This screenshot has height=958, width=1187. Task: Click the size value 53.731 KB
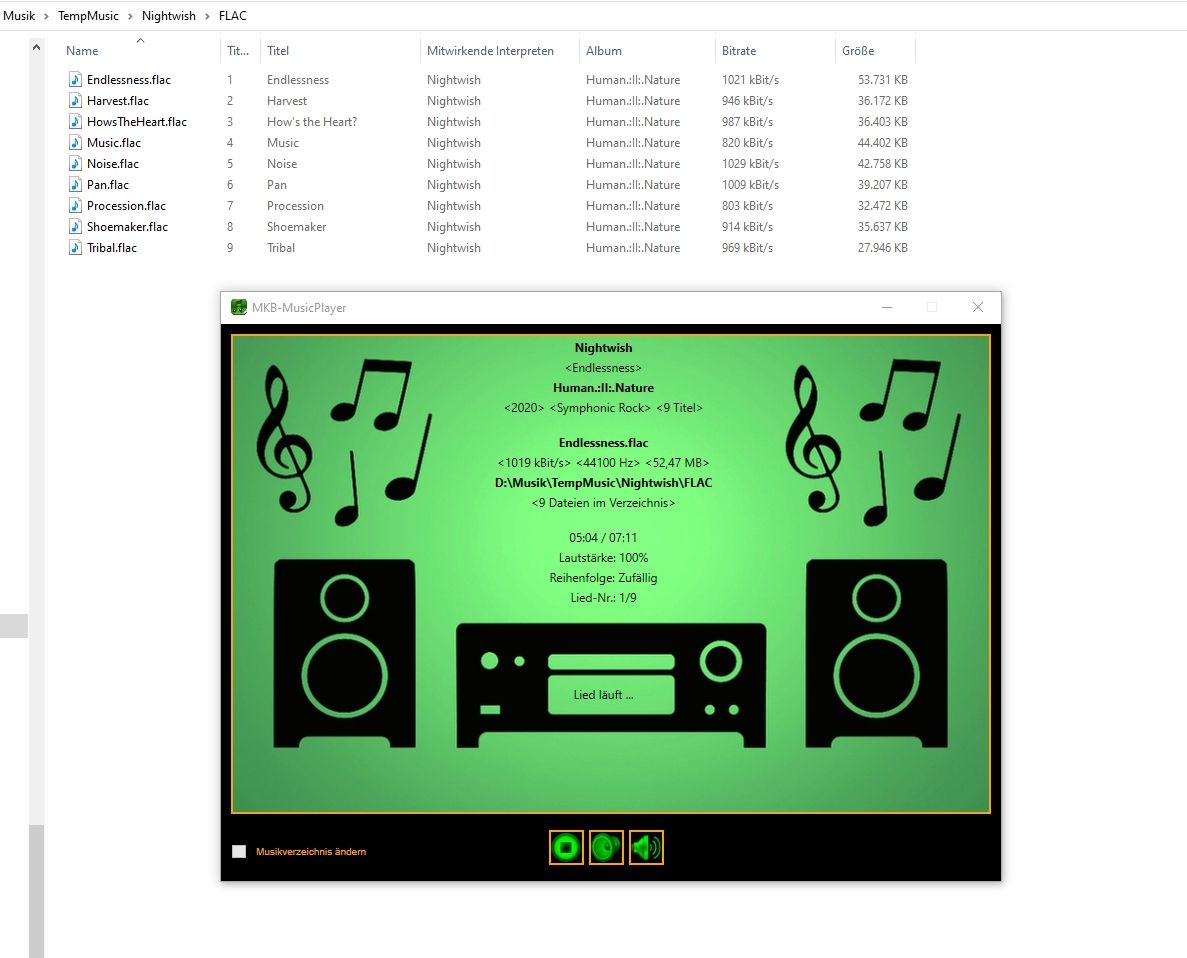tap(883, 80)
